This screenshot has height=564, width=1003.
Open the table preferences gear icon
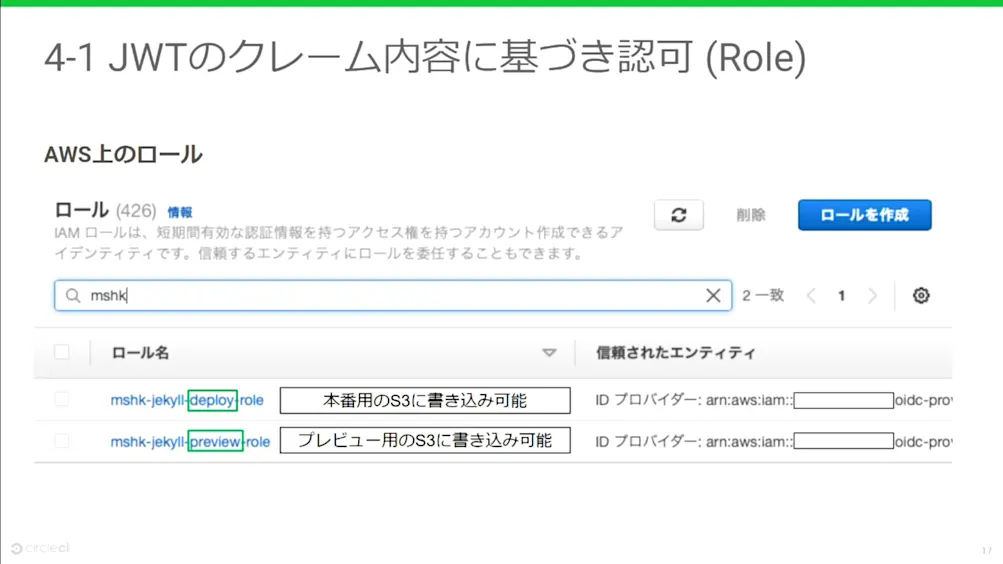click(921, 295)
